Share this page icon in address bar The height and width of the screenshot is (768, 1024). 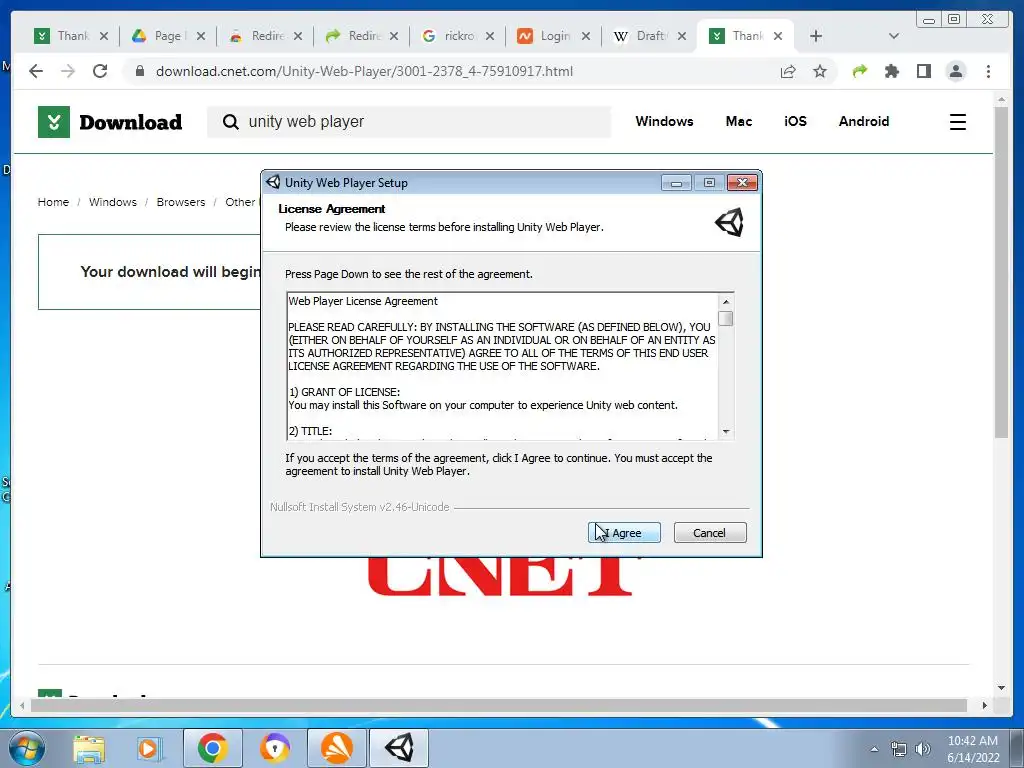click(x=788, y=71)
